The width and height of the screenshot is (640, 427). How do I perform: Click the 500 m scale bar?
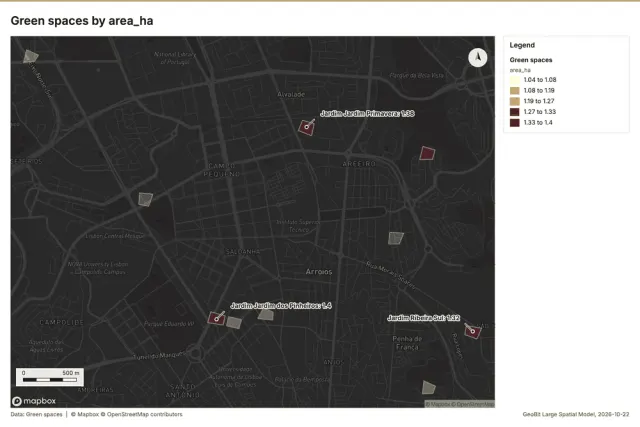pyautogui.click(x=50, y=377)
